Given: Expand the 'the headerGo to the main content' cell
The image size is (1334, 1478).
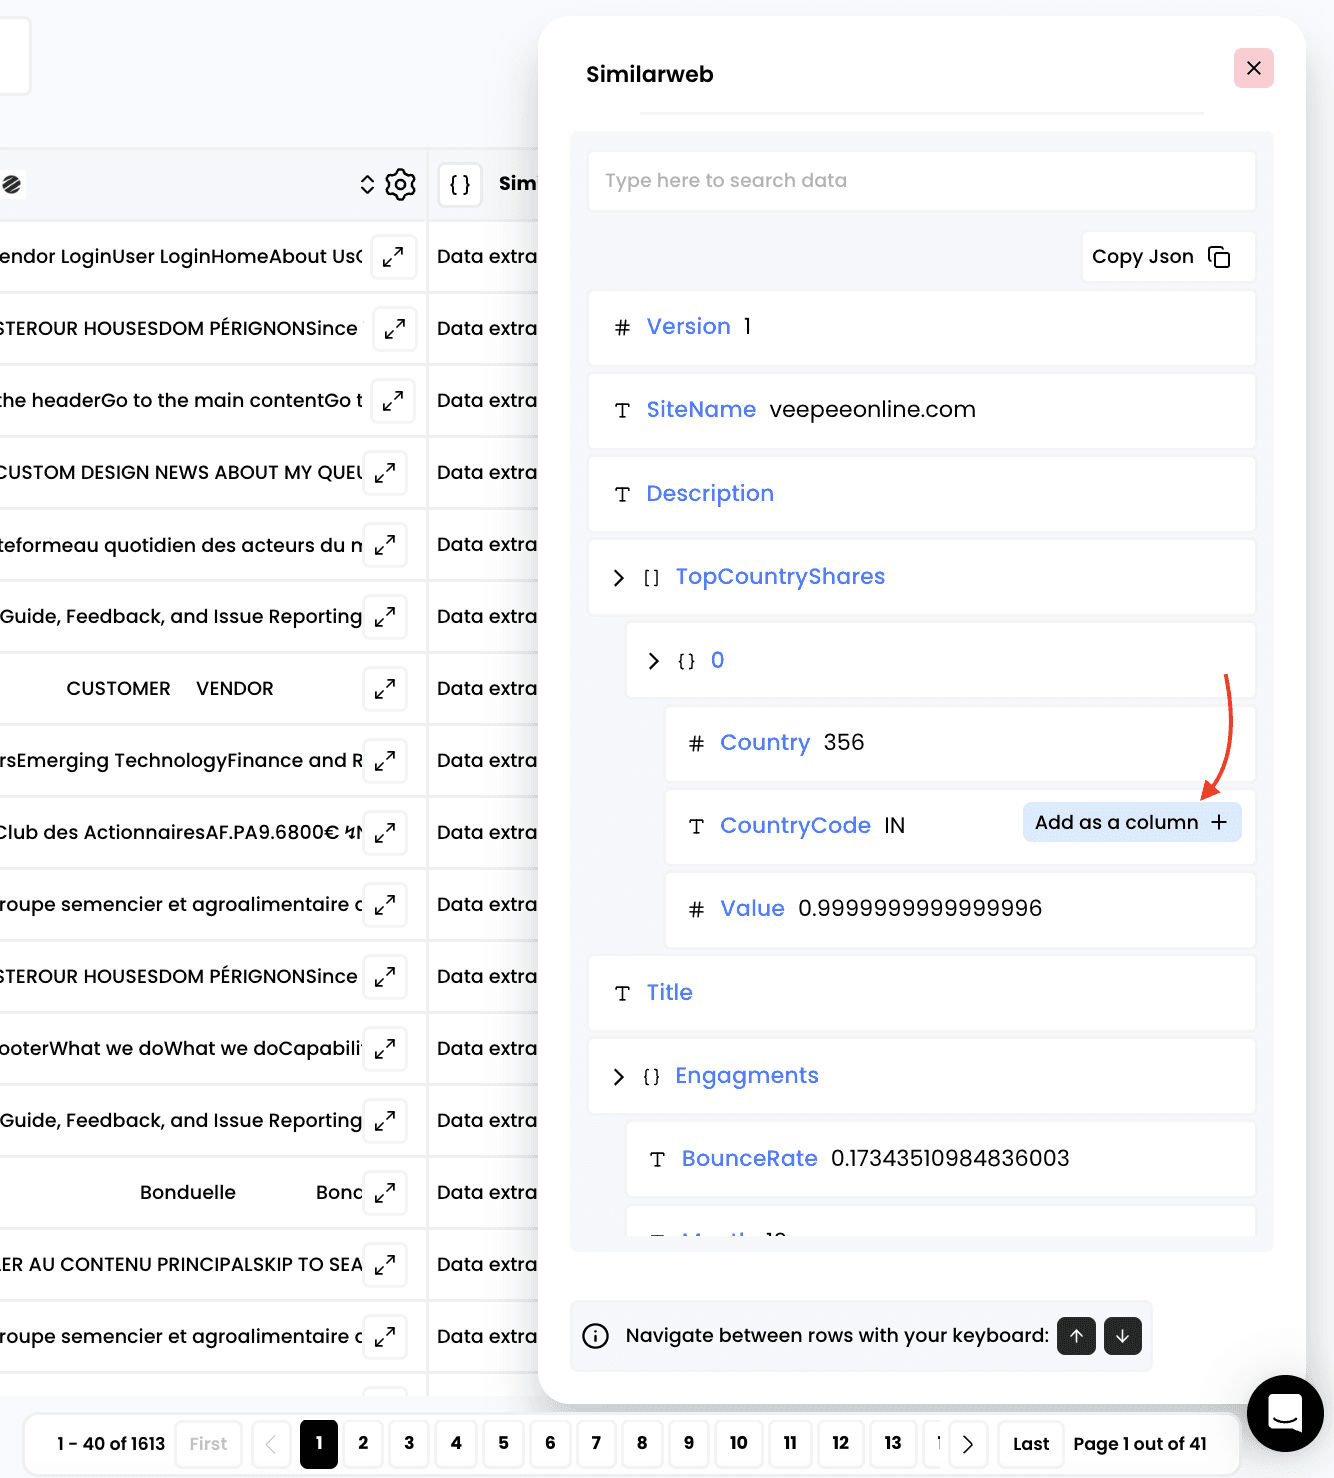Looking at the screenshot, I should click(x=393, y=401).
